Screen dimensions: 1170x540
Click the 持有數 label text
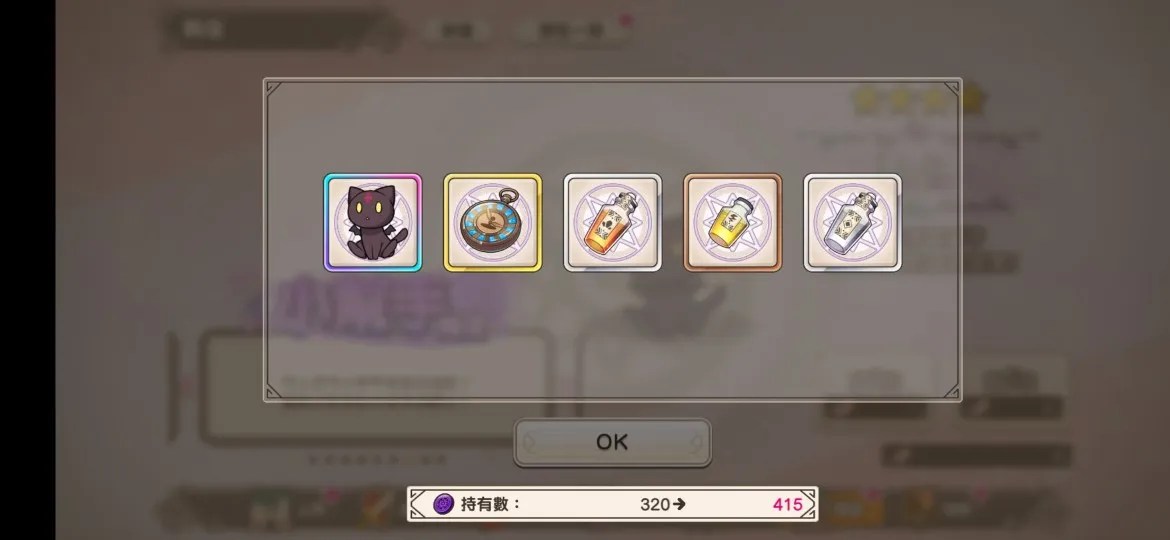click(x=489, y=504)
